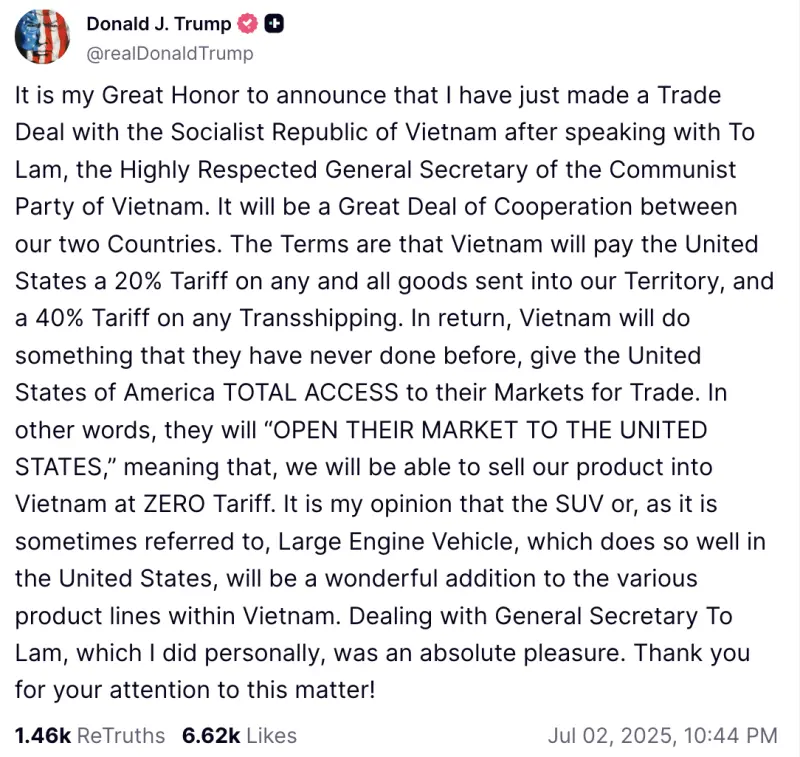The width and height of the screenshot is (800, 757).
Task: Open the flag-painted profile avatar
Action: click(x=42, y=37)
